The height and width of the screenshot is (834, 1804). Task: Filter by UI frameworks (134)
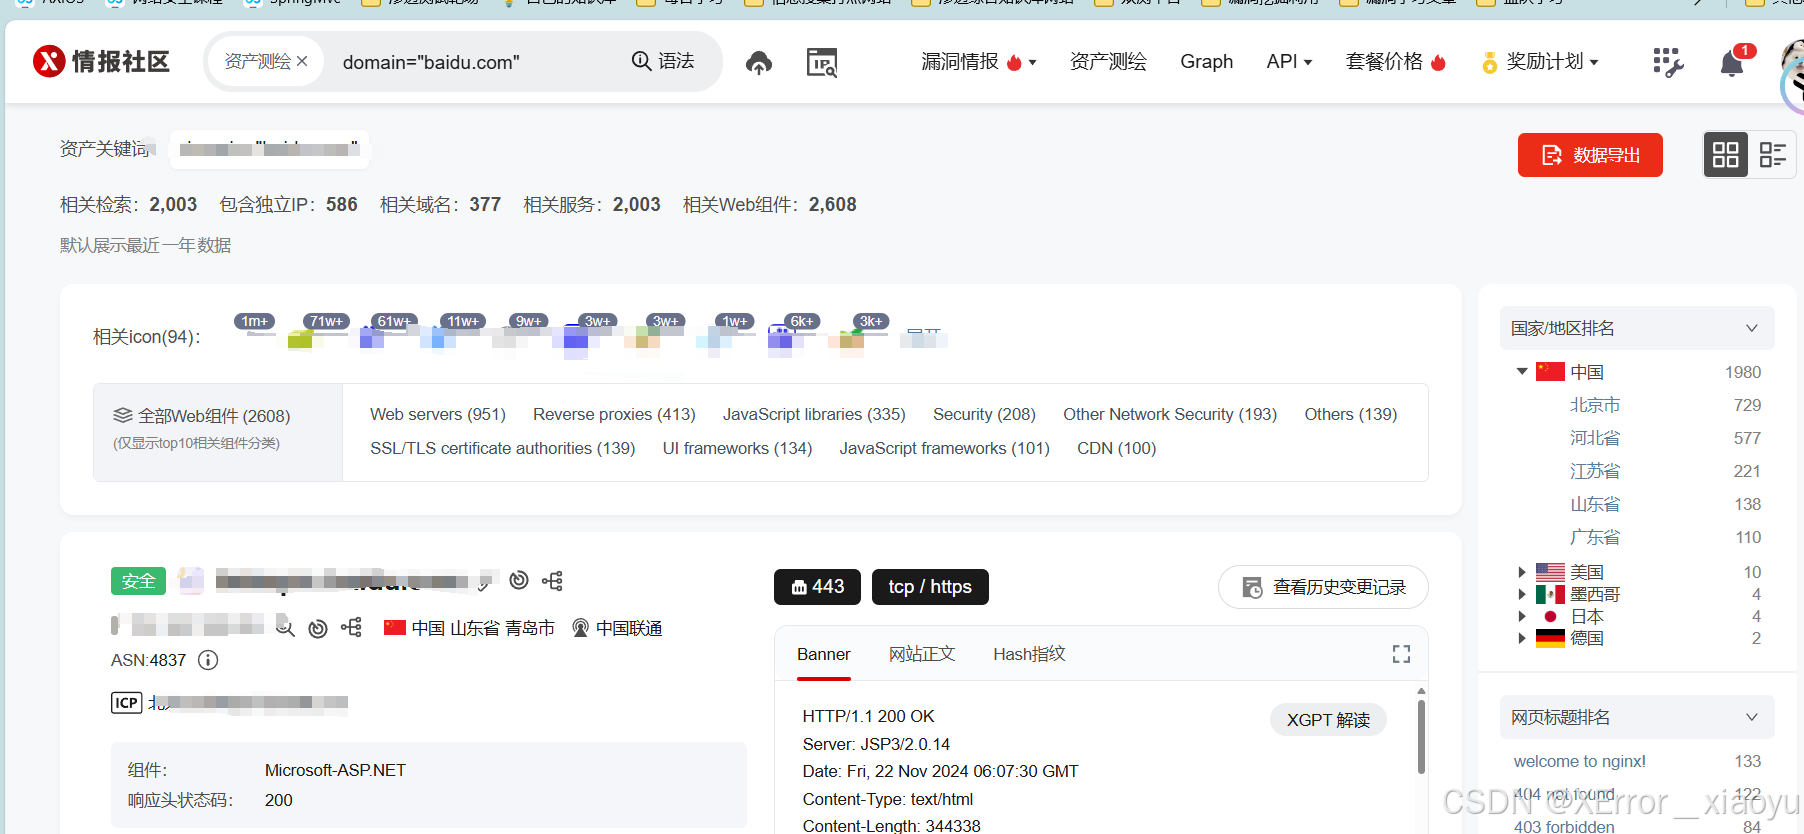pos(737,448)
